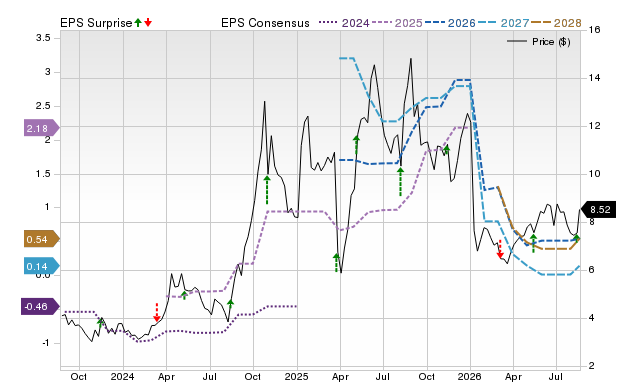
Task: Click the 1.5 label on the EPS axis
Action: tap(43, 173)
